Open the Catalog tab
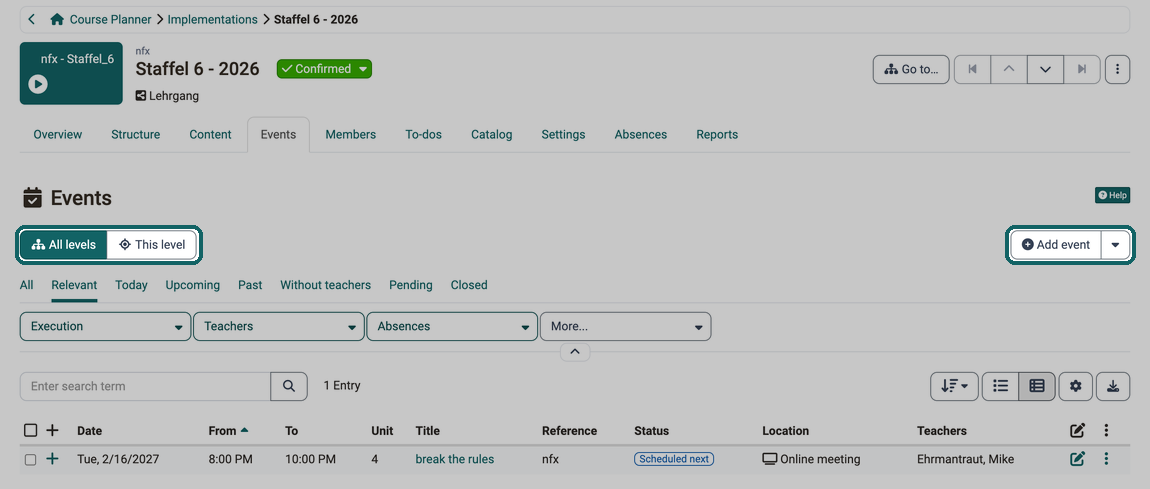This screenshot has width=1150, height=489. point(491,135)
